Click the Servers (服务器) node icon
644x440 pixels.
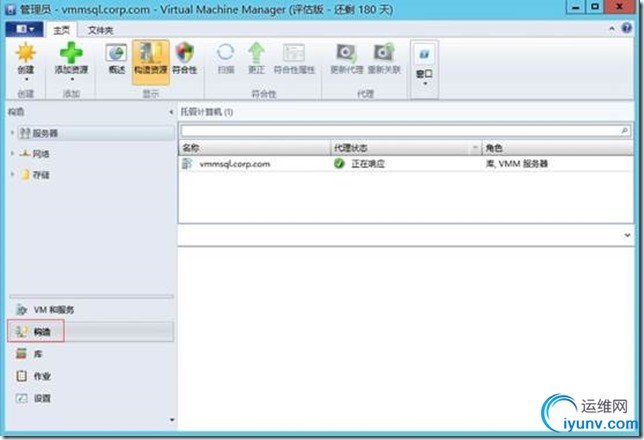pos(25,133)
